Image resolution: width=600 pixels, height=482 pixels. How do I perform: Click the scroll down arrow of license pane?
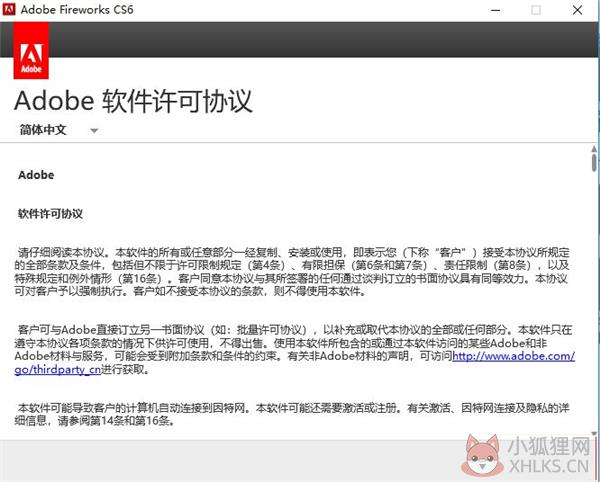(x=594, y=433)
